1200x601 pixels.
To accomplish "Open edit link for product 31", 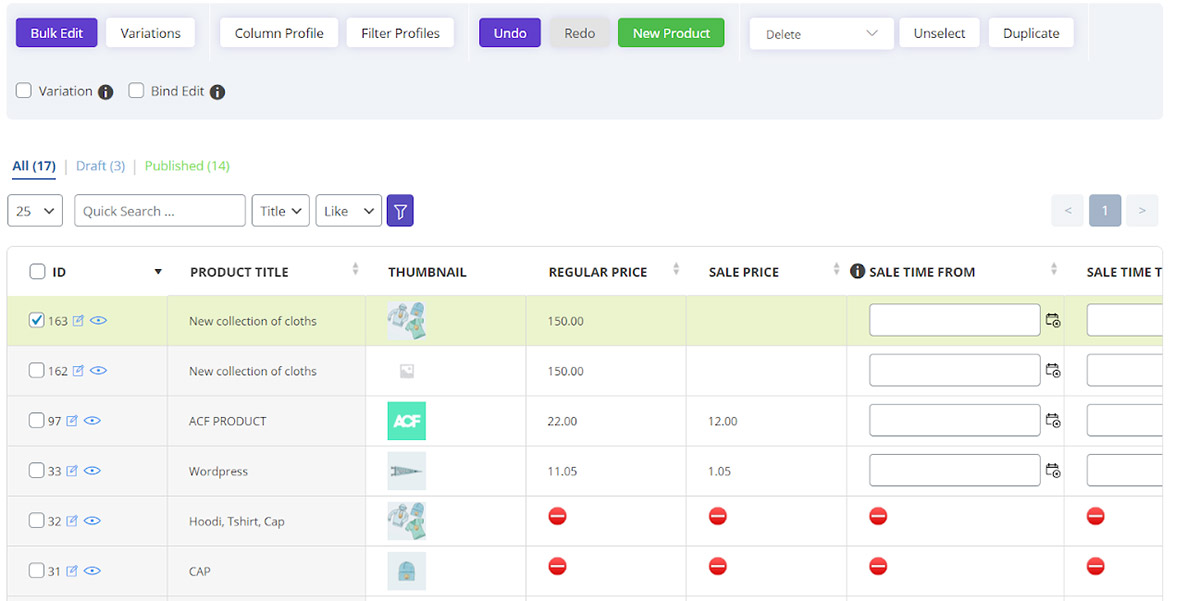I will (72, 571).
